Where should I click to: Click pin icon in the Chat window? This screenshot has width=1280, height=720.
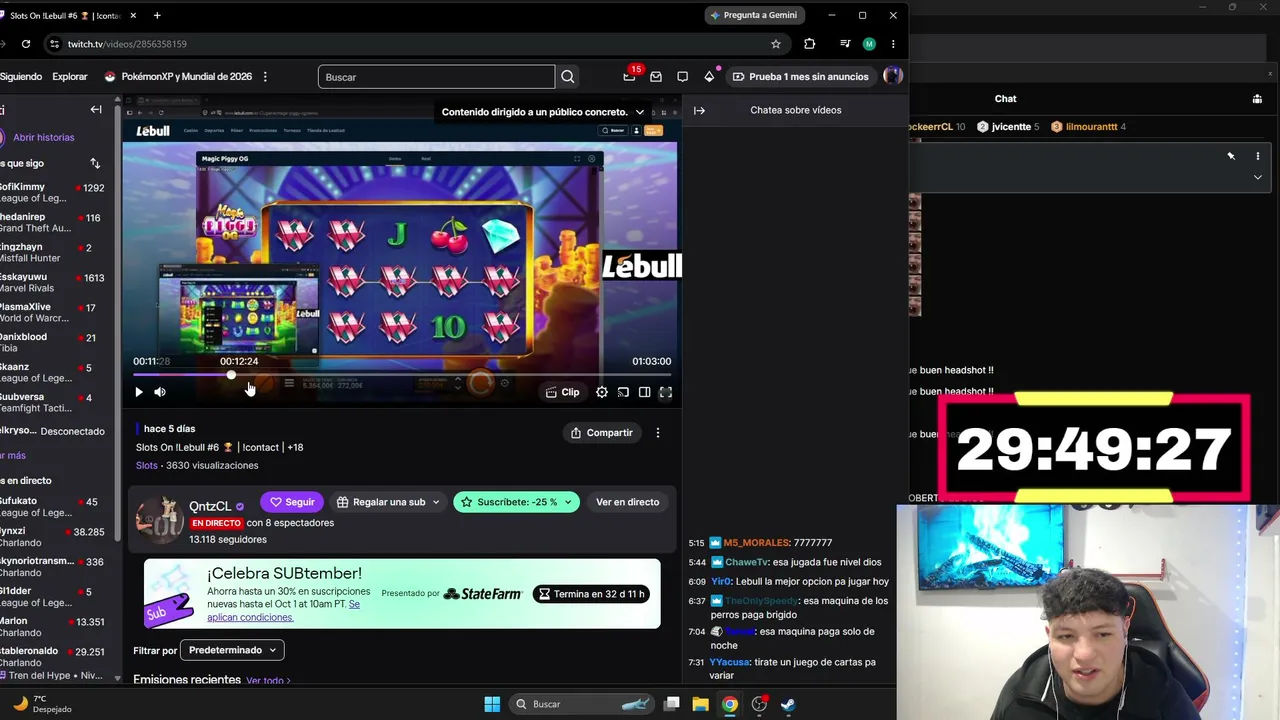(1231, 156)
